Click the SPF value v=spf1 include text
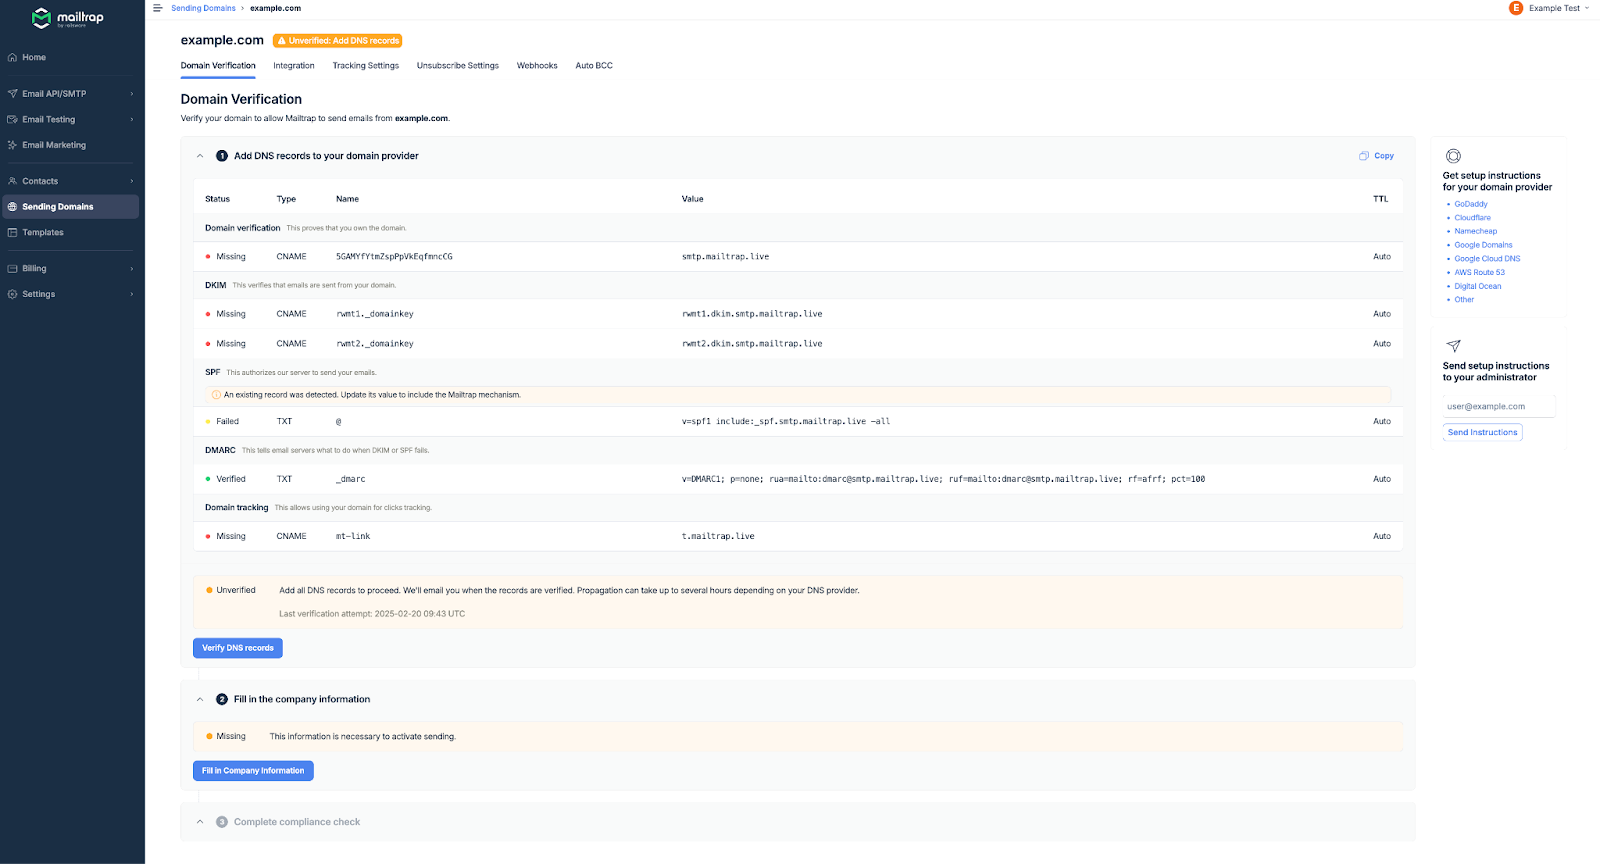This screenshot has height=864, width=1600. [x=786, y=422]
